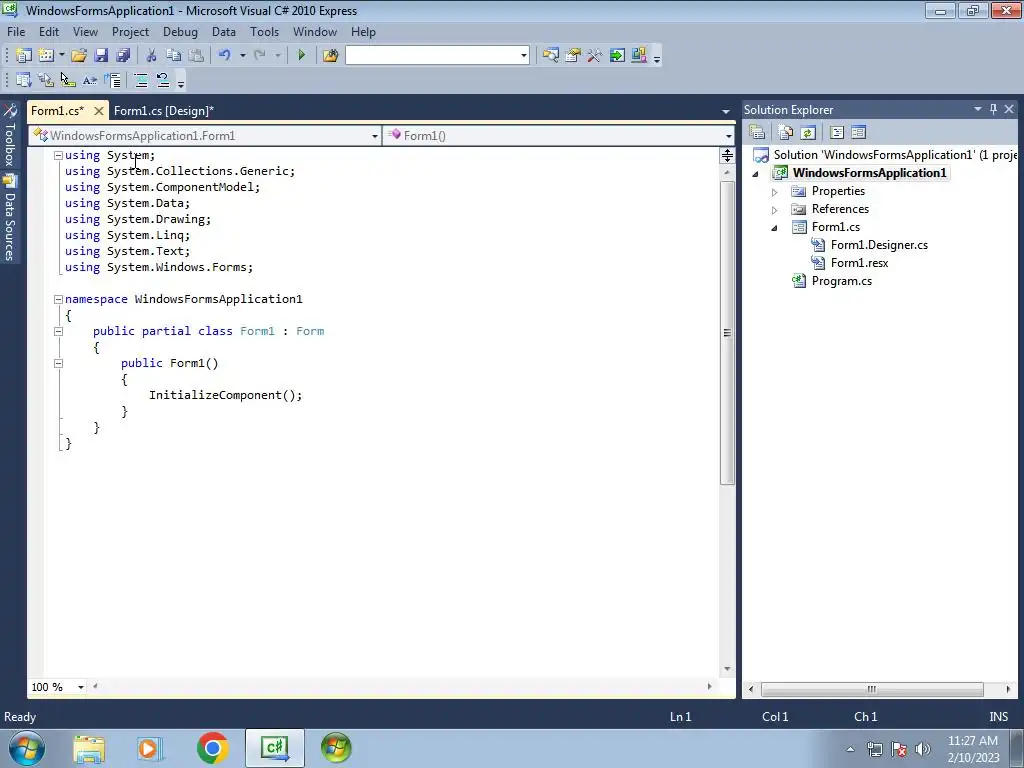Image resolution: width=1024 pixels, height=768 pixels.
Task: Click View Code icon in Solution Explorer
Action: (837, 133)
